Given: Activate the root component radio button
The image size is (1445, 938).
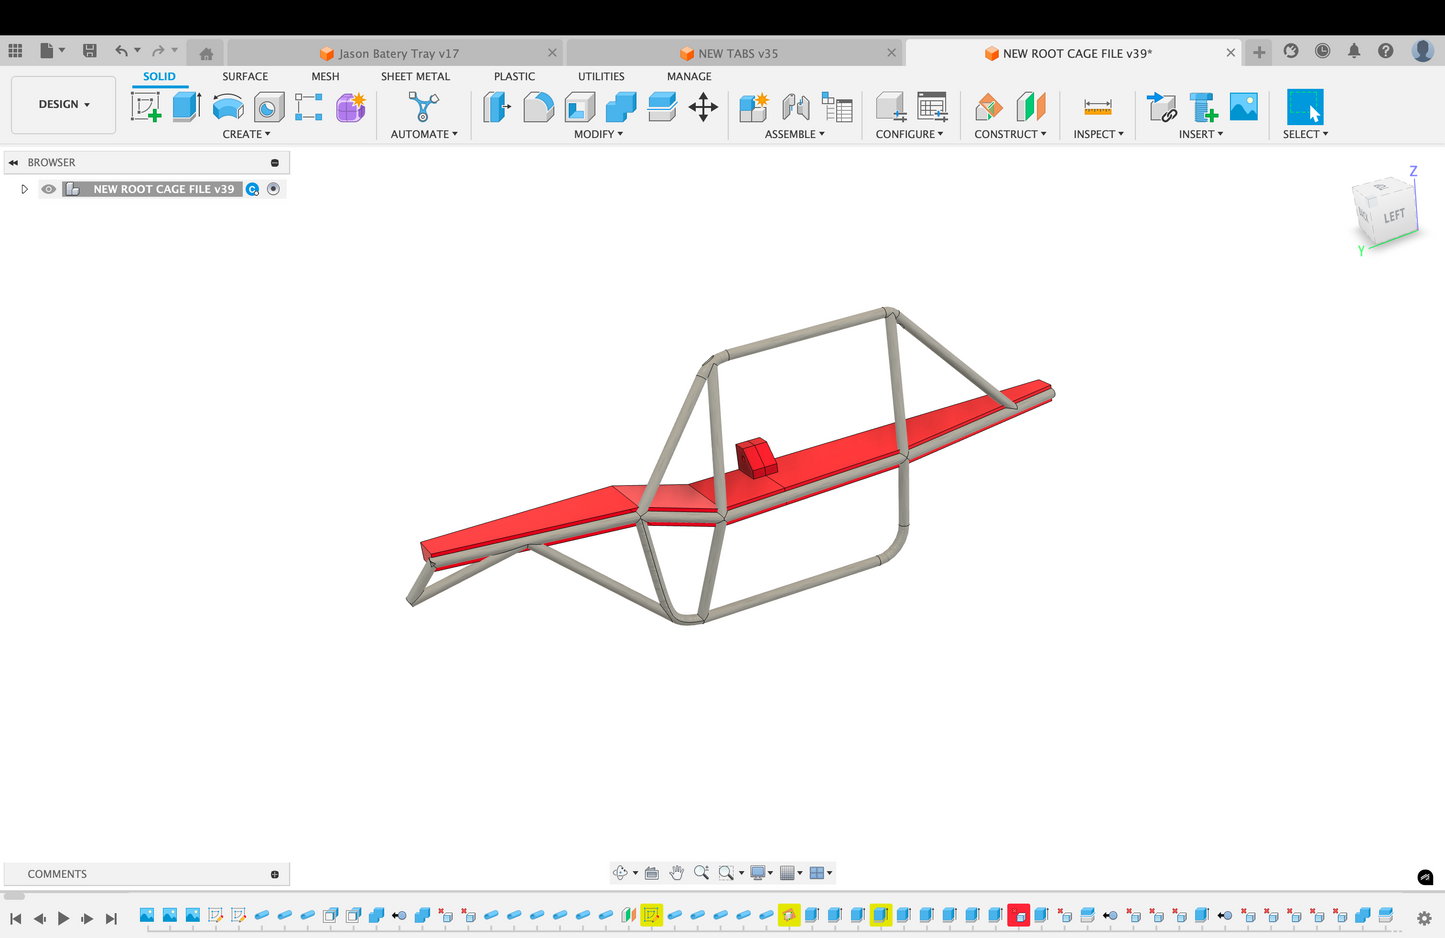Looking at the screenshot, I should [x=273, y=189].
